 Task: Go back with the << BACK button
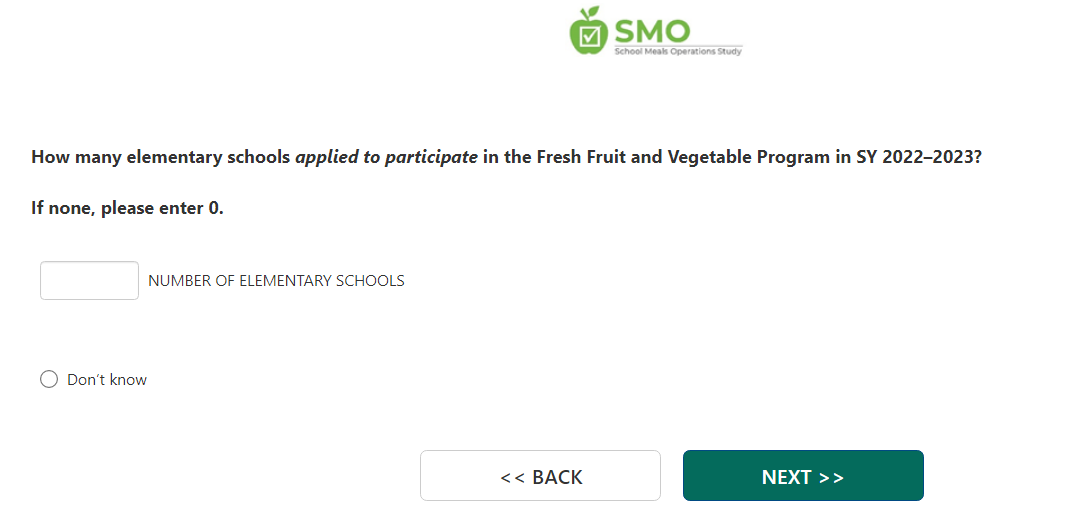pos(540,476)
